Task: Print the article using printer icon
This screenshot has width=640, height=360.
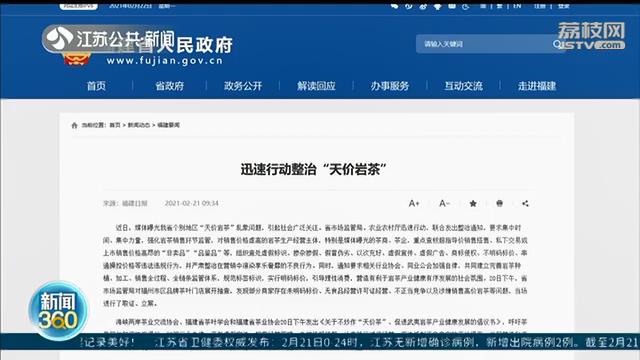Action: point(500,203)
